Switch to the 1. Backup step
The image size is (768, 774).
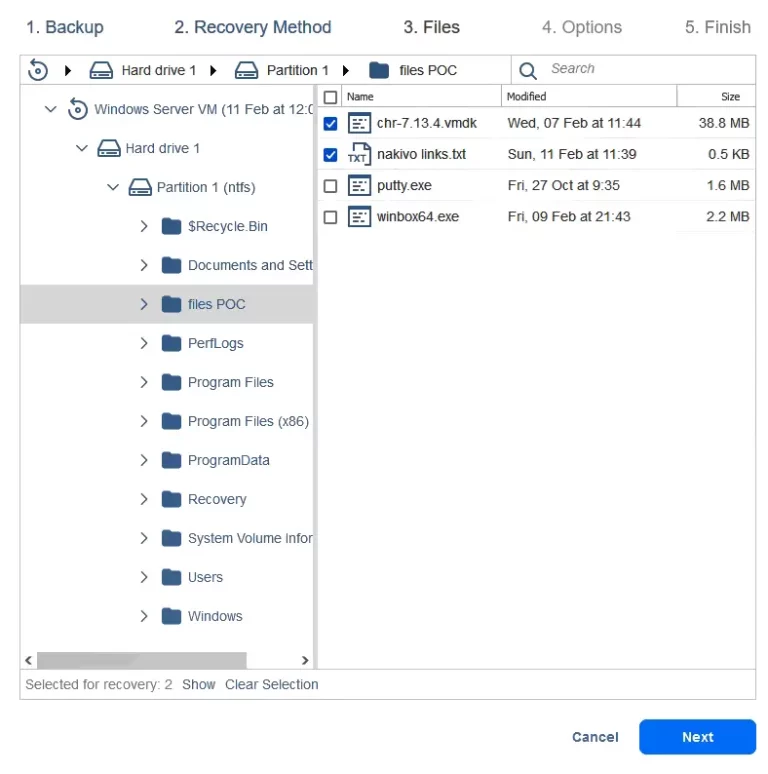(64, 27)
